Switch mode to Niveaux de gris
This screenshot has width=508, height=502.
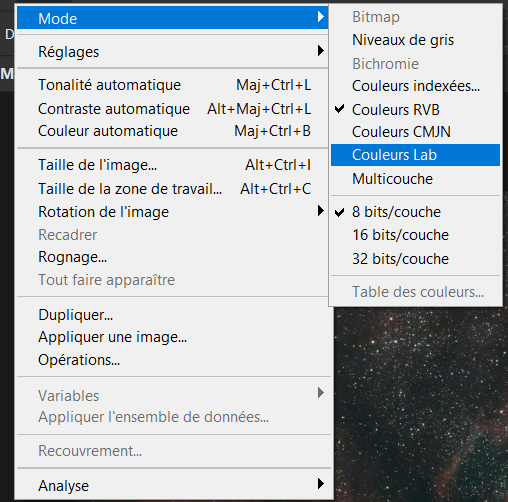click(x=415, y=40)
